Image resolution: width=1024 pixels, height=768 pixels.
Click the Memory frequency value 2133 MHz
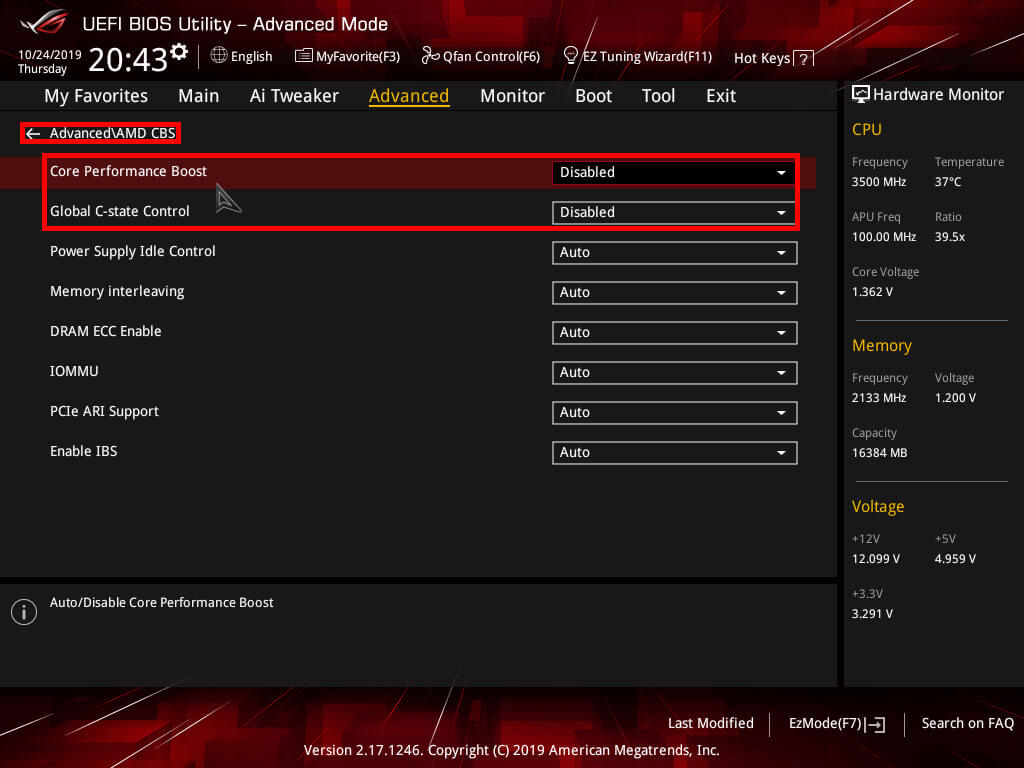[878, 398]
